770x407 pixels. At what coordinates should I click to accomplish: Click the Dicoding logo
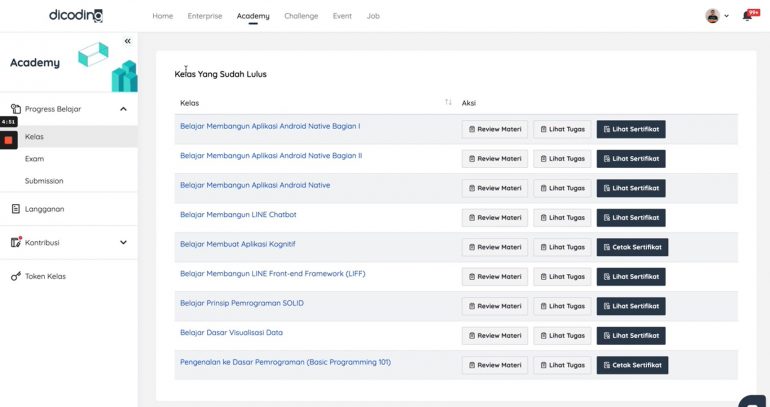(76, 16)
